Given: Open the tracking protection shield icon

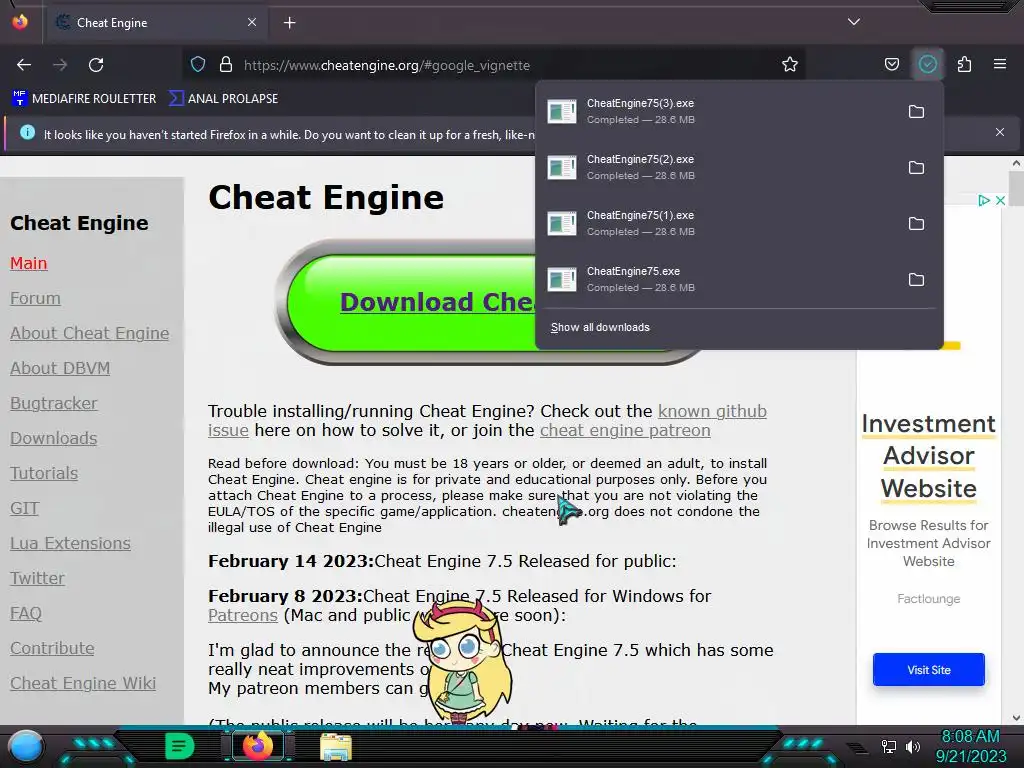Looking at the screenshot, I should click(198, 65).
